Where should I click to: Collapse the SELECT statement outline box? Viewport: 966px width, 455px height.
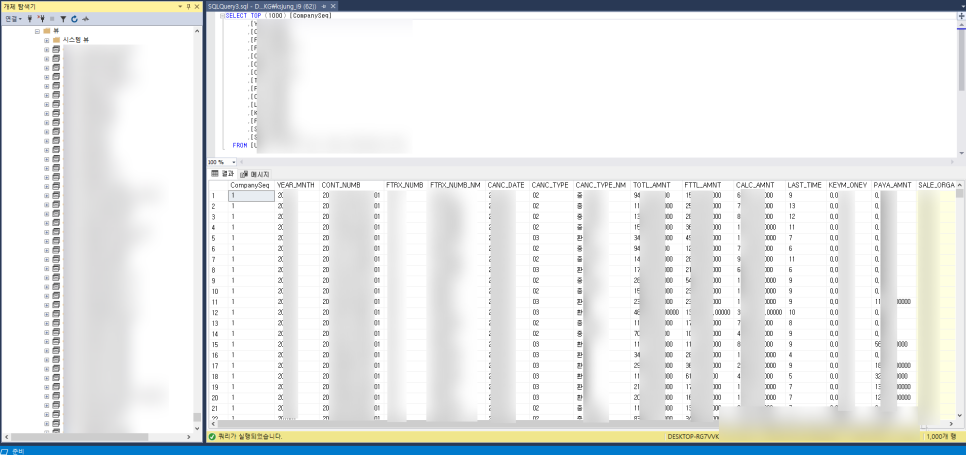(222, 15)
